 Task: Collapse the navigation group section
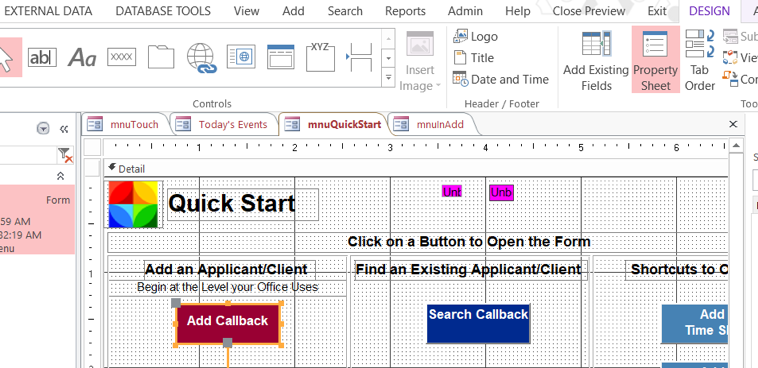click(x=60, y=176)
